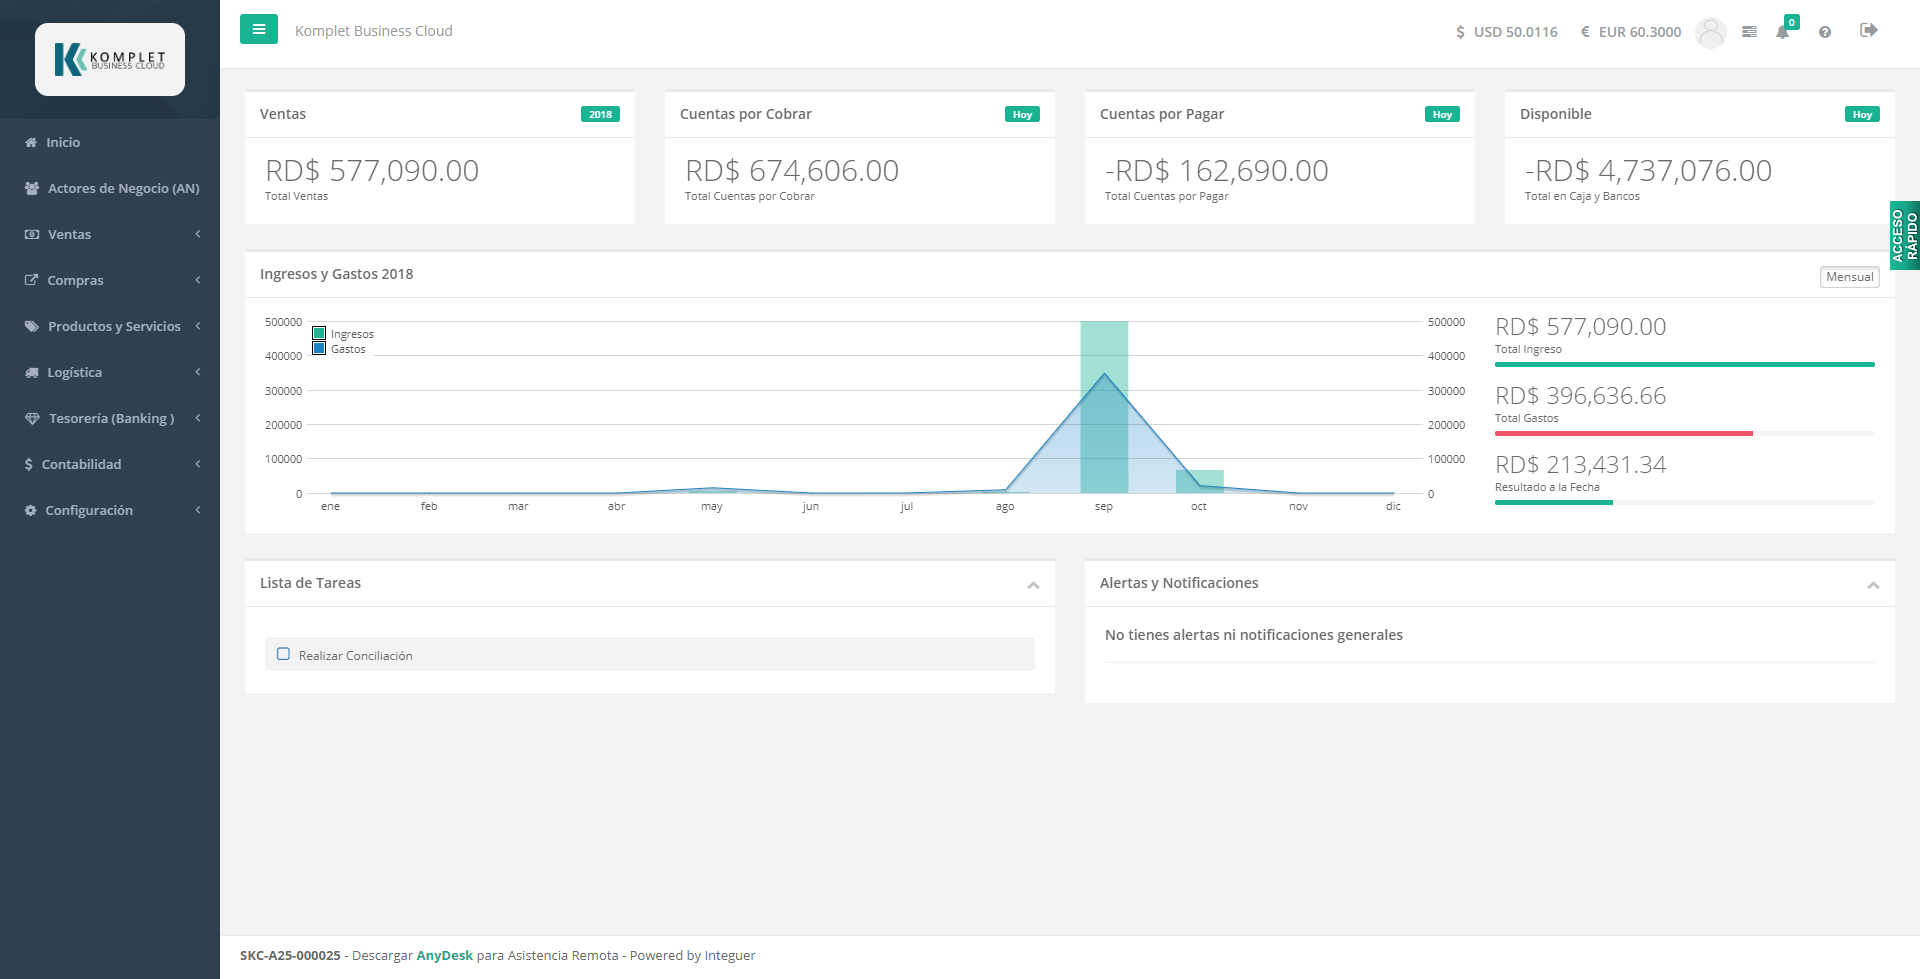1920x979 pixels.
Task: Click the external-link icon beside Compras
Action: (x=31, y=280)
